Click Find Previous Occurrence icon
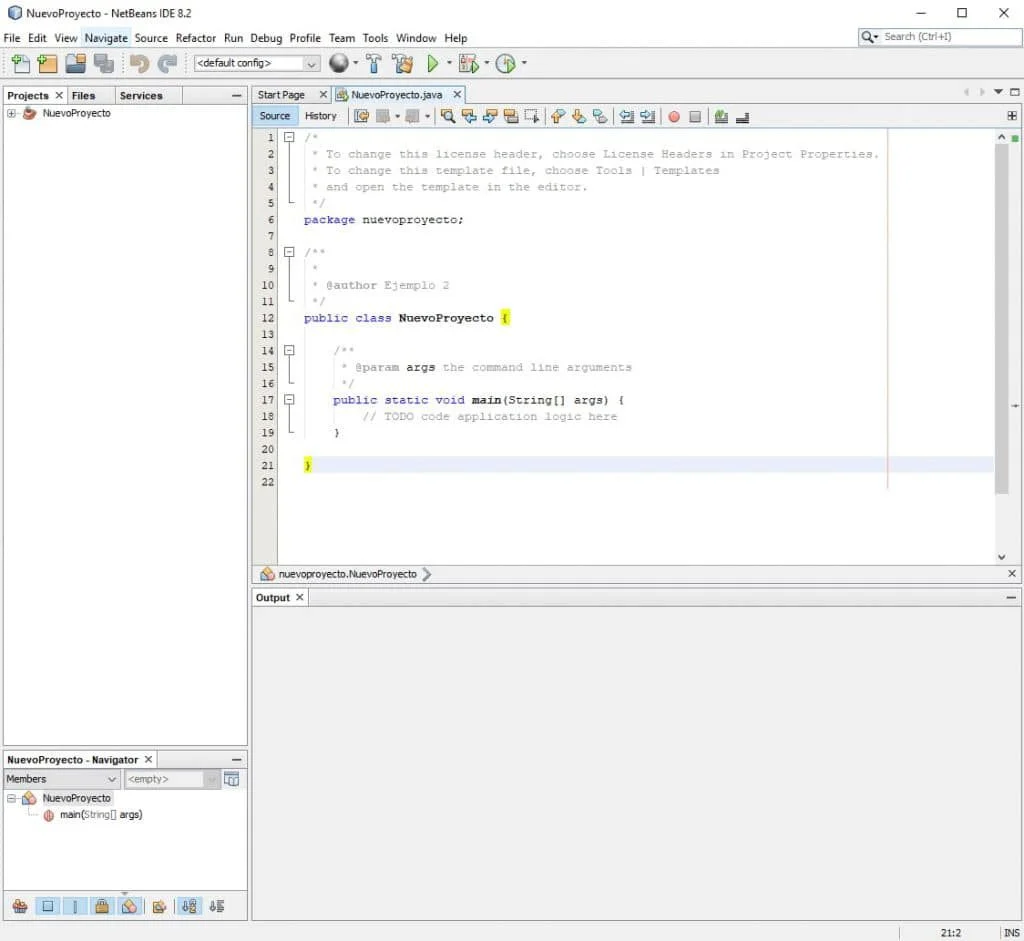Image resolution: width=1024 pixels, height=941 pixels. (x=469, y=116)
